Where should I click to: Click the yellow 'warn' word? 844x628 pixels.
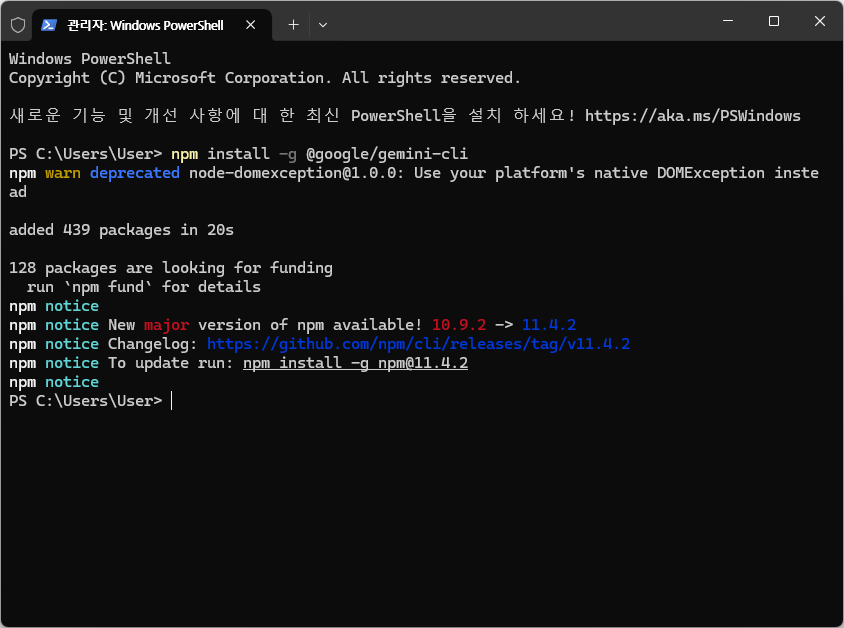(63, 173)
